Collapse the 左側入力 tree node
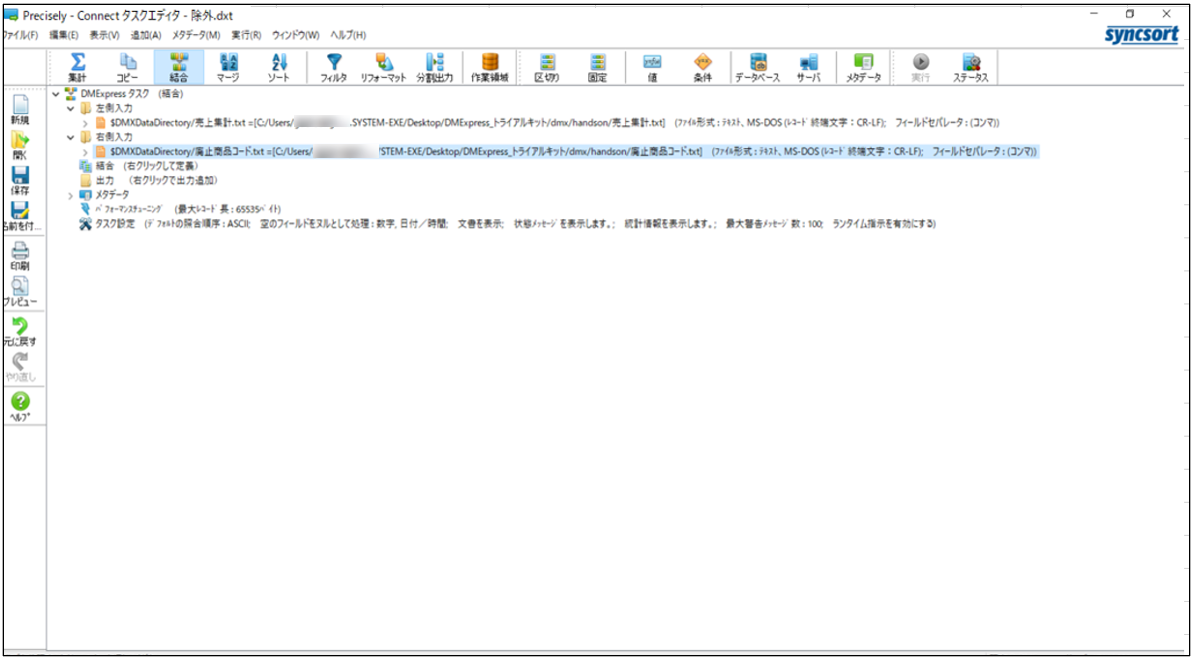1192x658 pixels. click(x=71, y=108)
